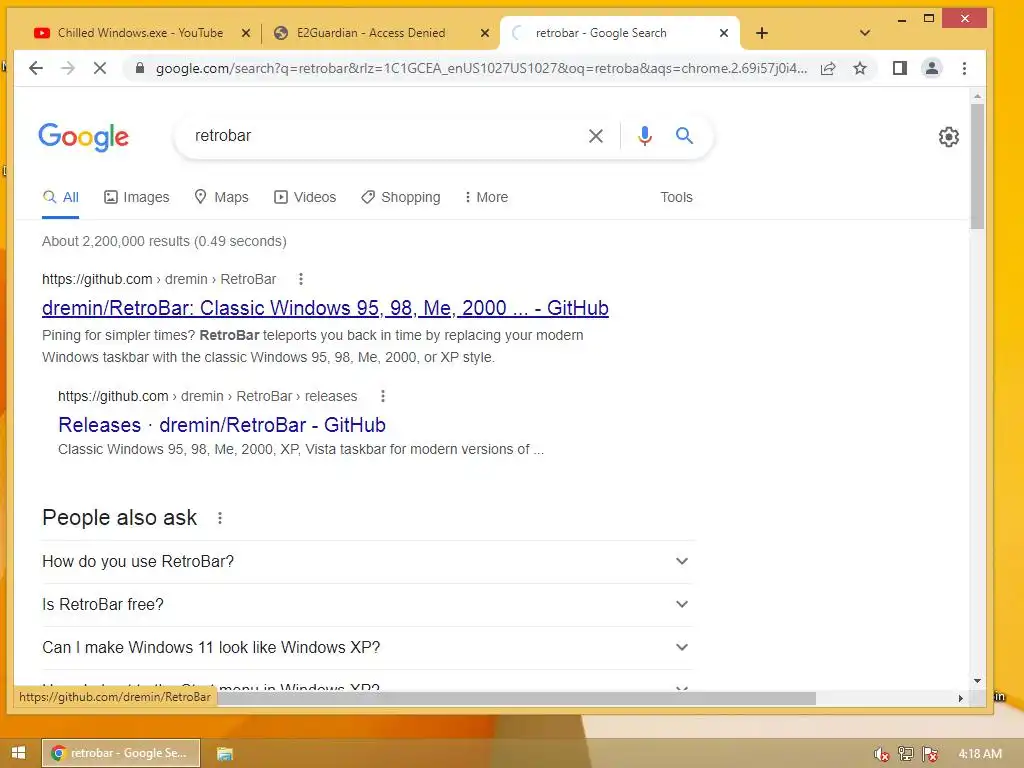The image size is (1024, 768).
Task: Select the All results tab
Action: click(x=61, y=197)
